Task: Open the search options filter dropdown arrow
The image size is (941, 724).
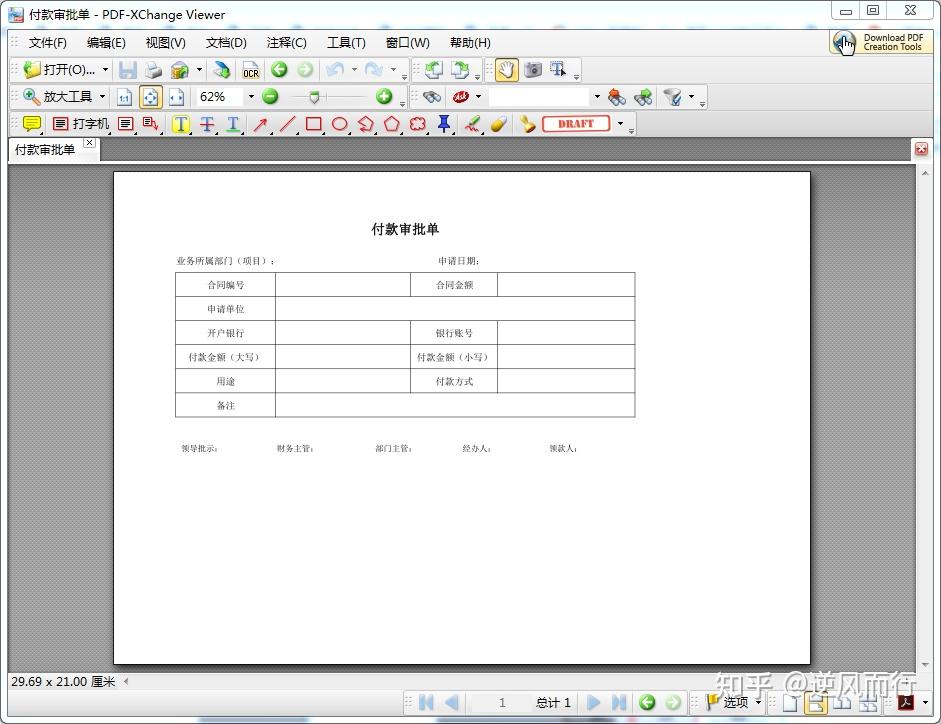Action: (691, 97)
